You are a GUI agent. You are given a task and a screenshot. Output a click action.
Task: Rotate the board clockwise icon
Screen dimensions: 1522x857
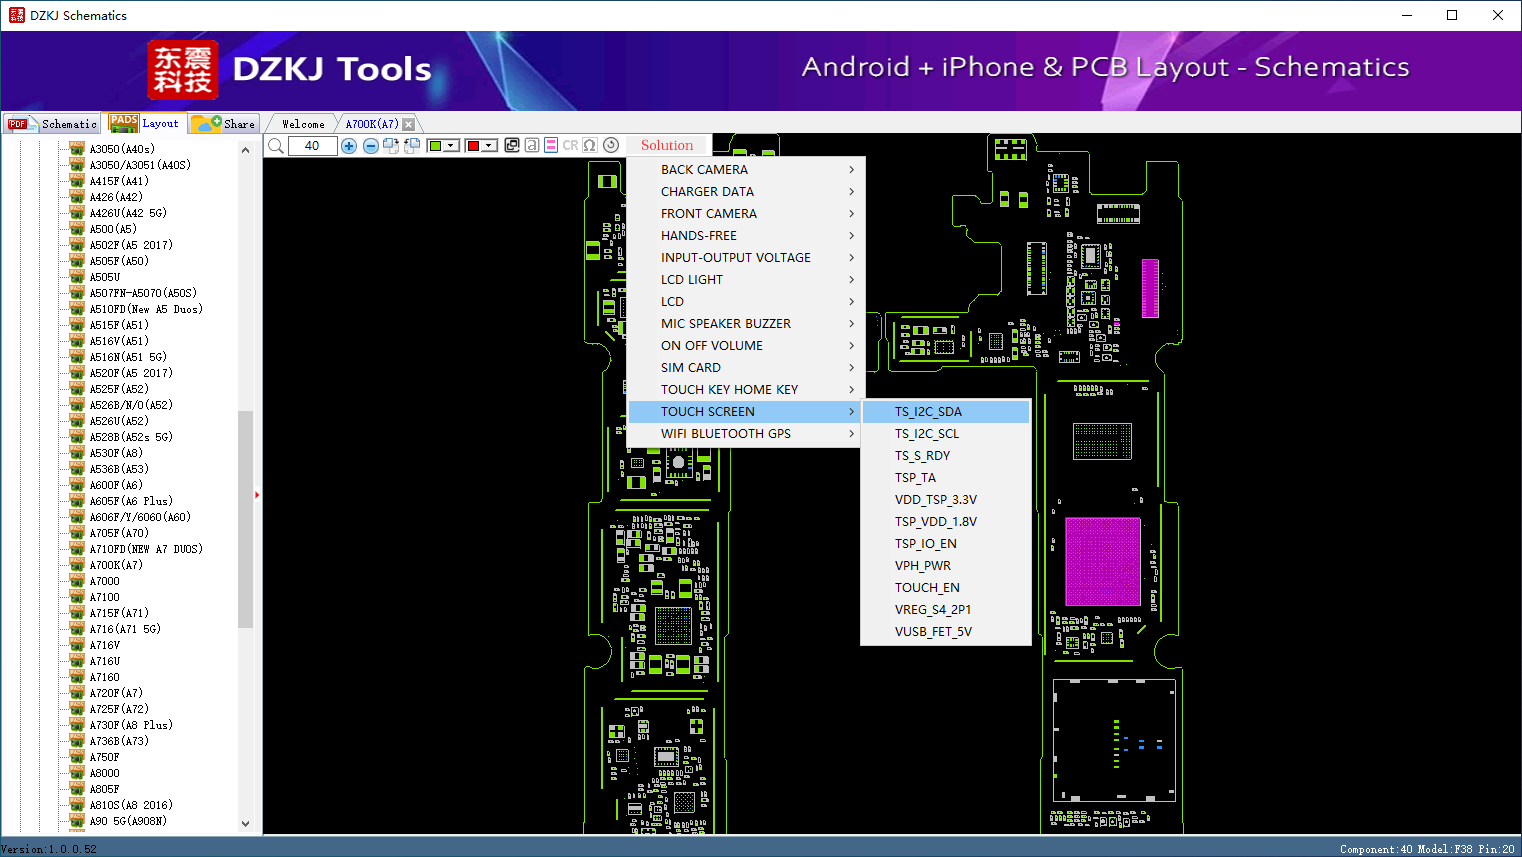(x=391, y=146)
